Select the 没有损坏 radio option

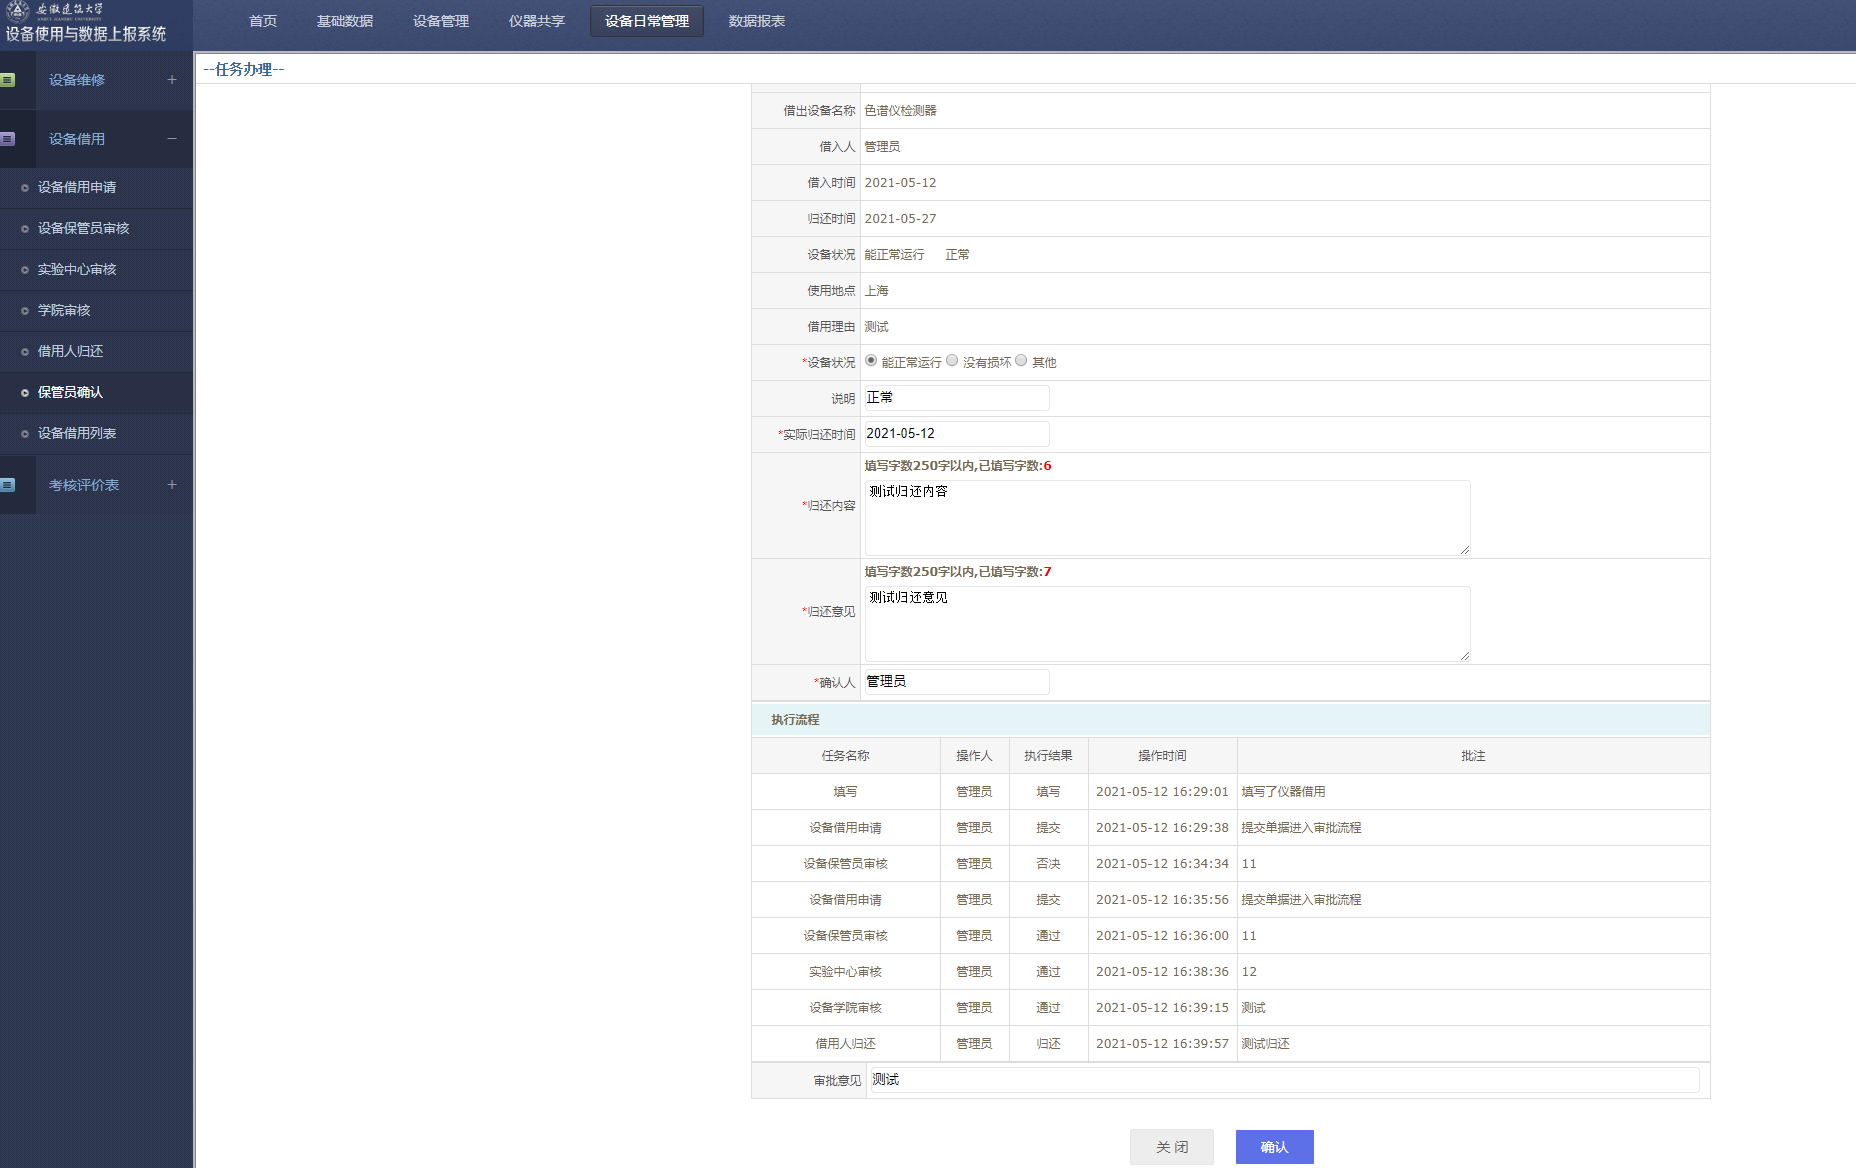pos(952,361)
